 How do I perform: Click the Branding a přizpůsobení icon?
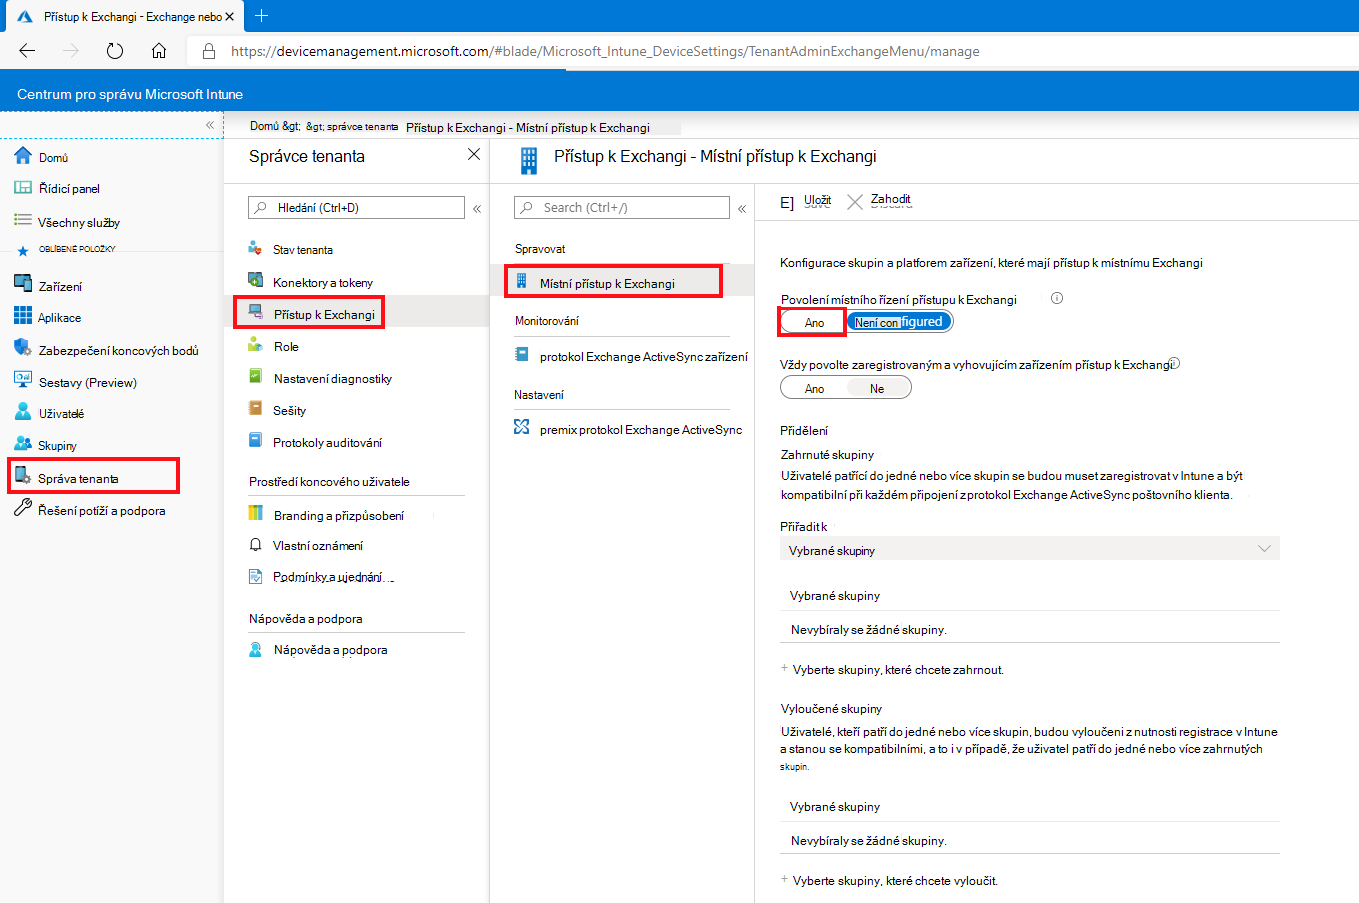click(x=256, y=514)
